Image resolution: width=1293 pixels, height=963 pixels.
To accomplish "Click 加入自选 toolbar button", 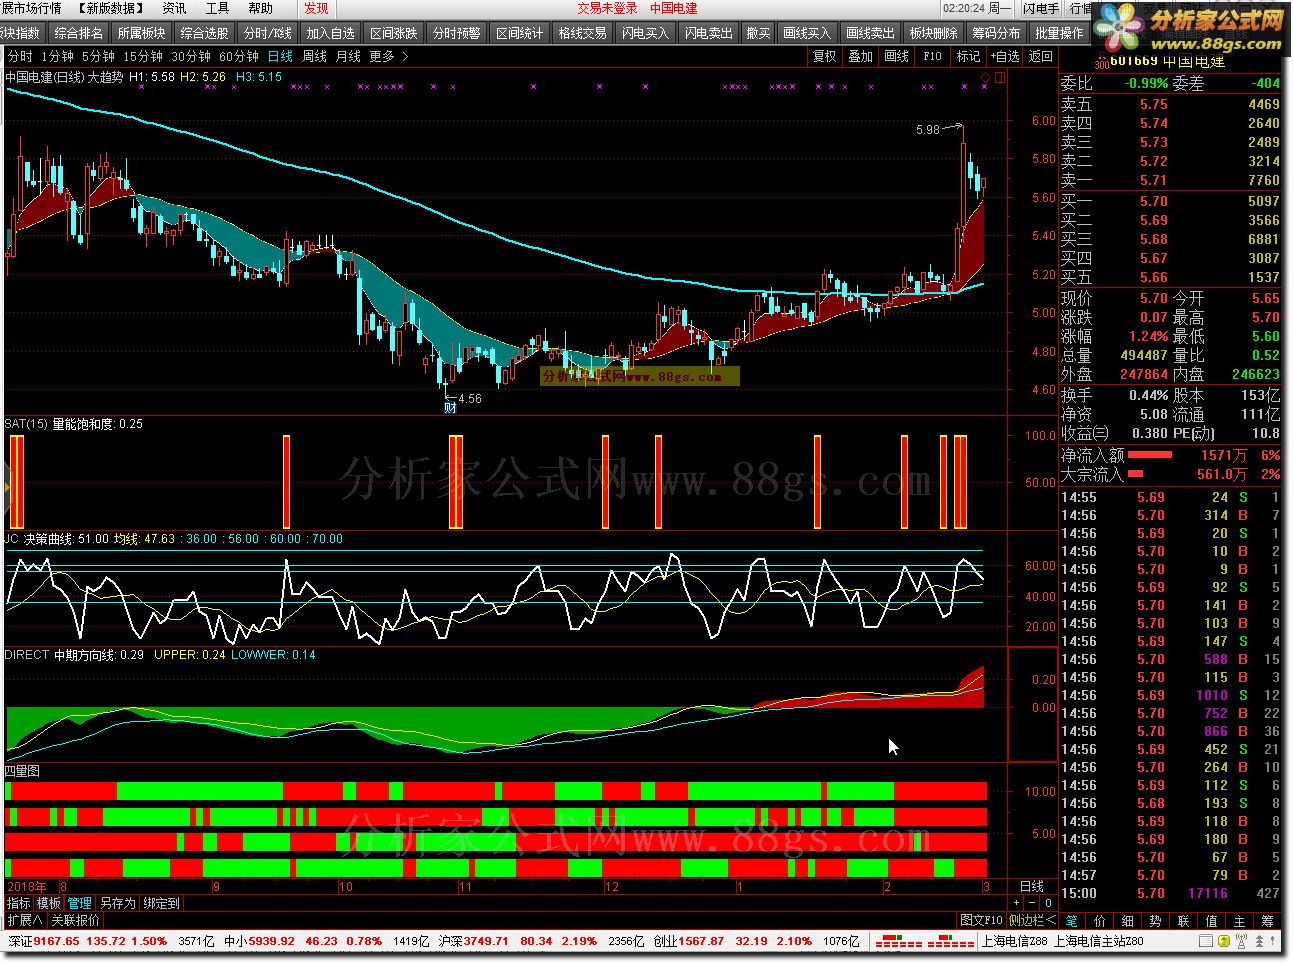I will (x=331, y=33).
